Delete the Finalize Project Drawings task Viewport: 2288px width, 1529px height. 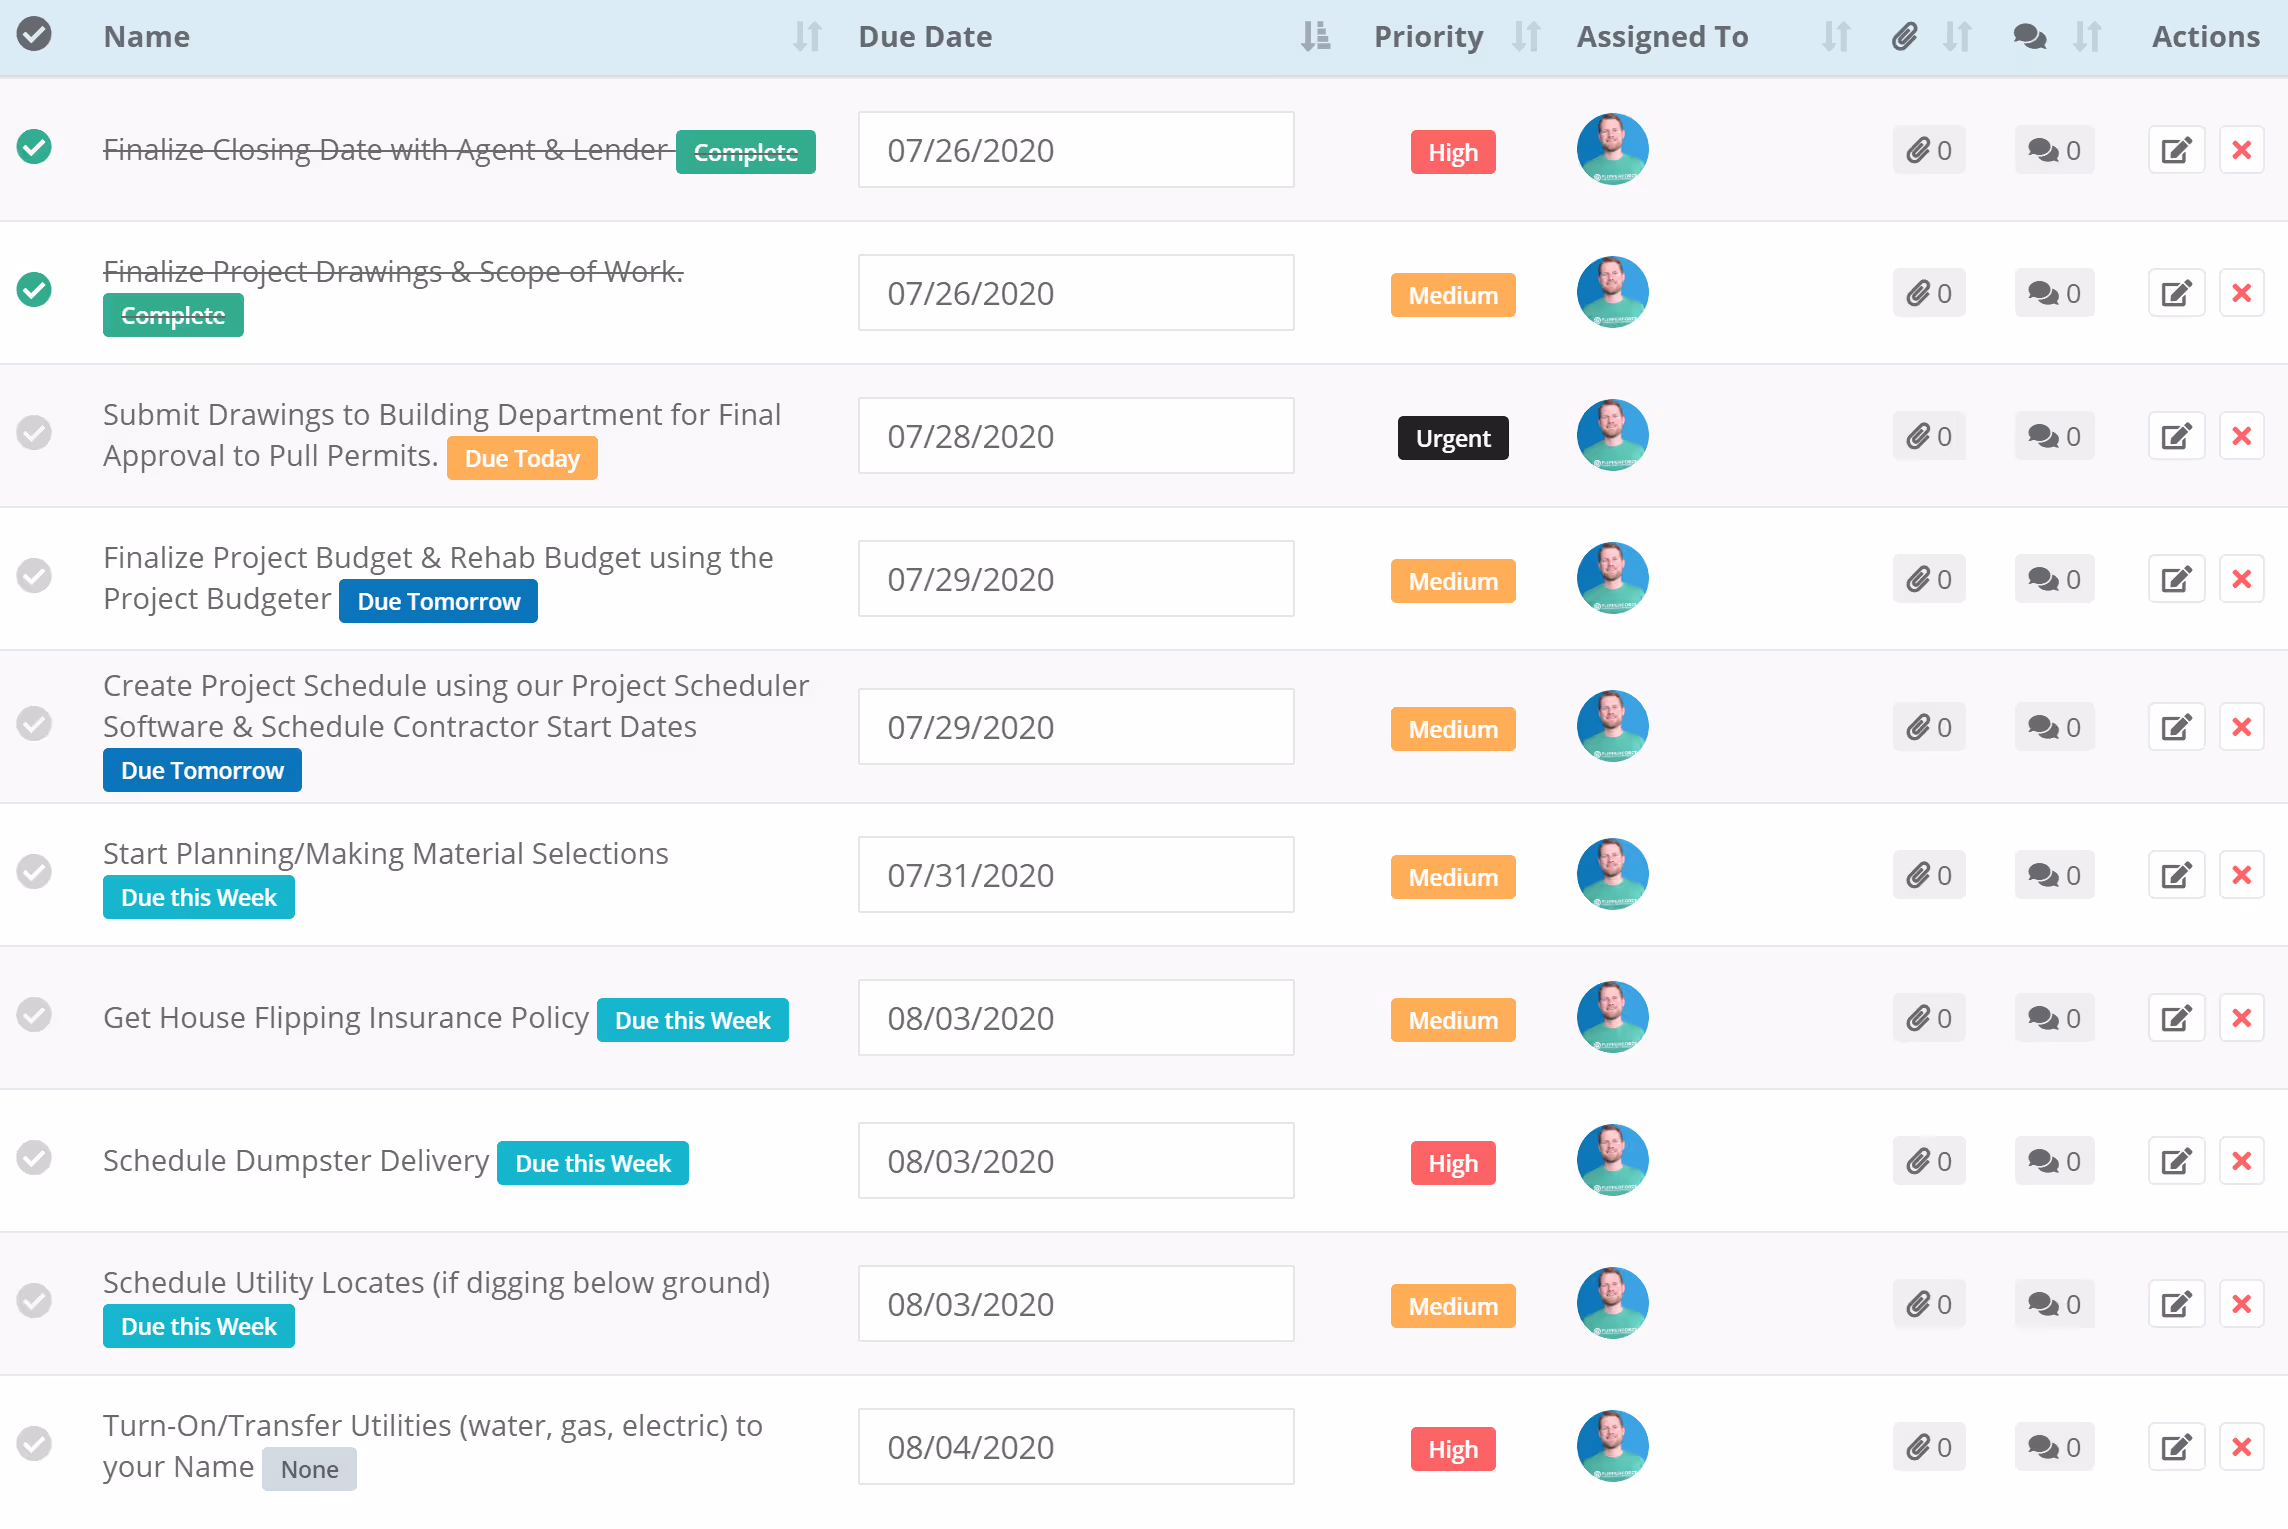[2242, 294]
